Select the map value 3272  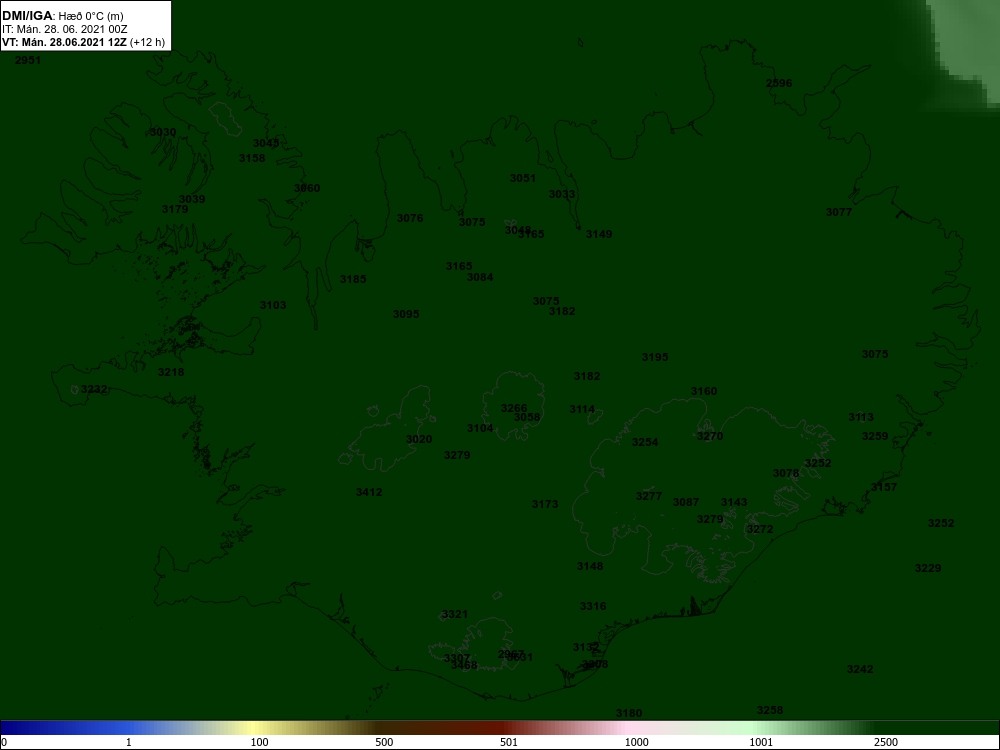click(760, 529)
